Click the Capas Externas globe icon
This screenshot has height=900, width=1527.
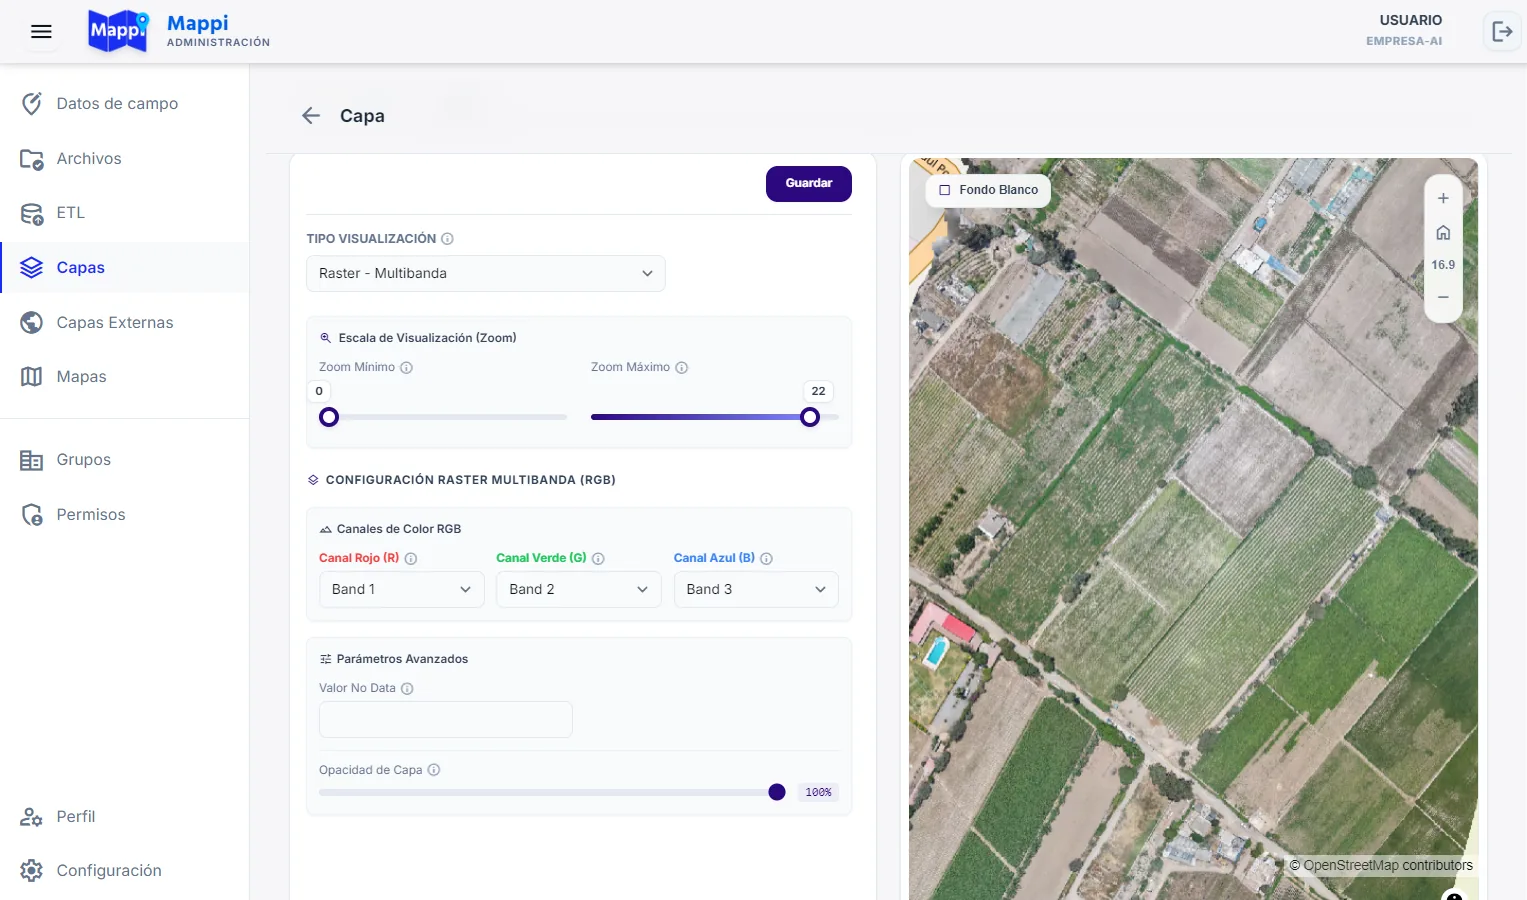pyautogui.click(x=32, y=322)
